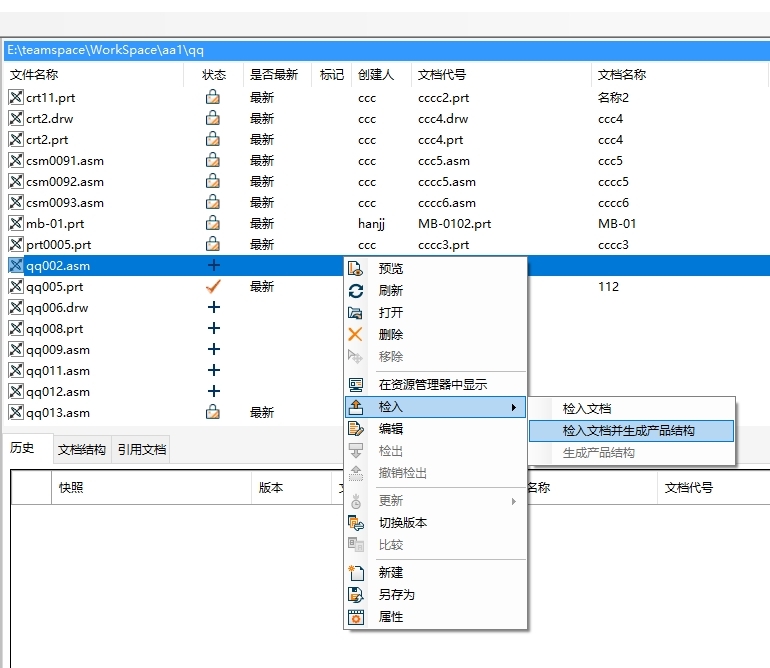Select the file row prt0005.prt
The height and width of the screenshot is (668, 770).
[387, 245]
